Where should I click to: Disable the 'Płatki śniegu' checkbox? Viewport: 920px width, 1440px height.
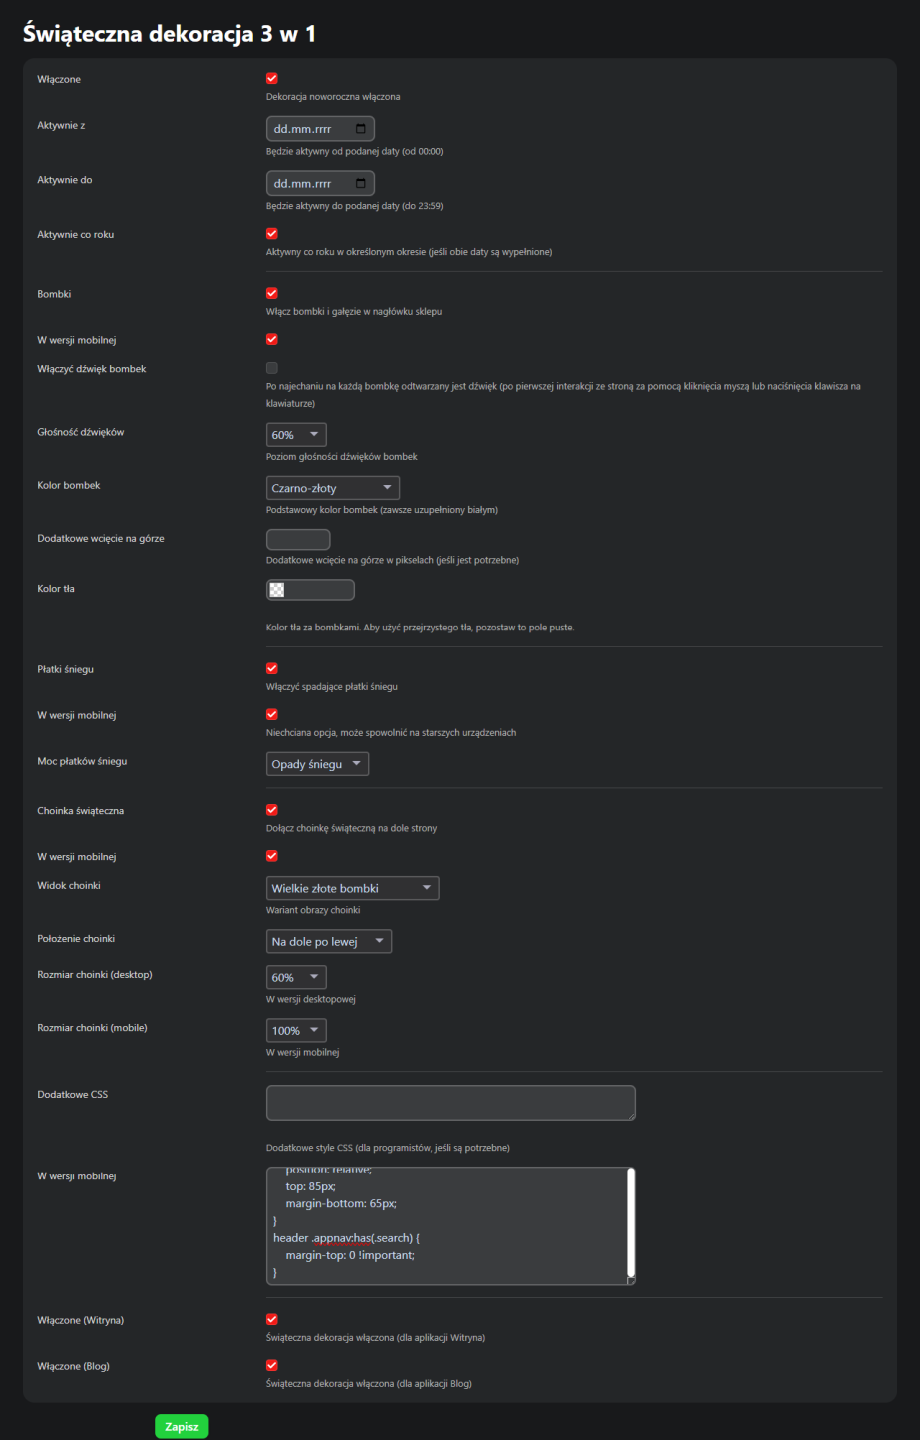coord(272,669)
